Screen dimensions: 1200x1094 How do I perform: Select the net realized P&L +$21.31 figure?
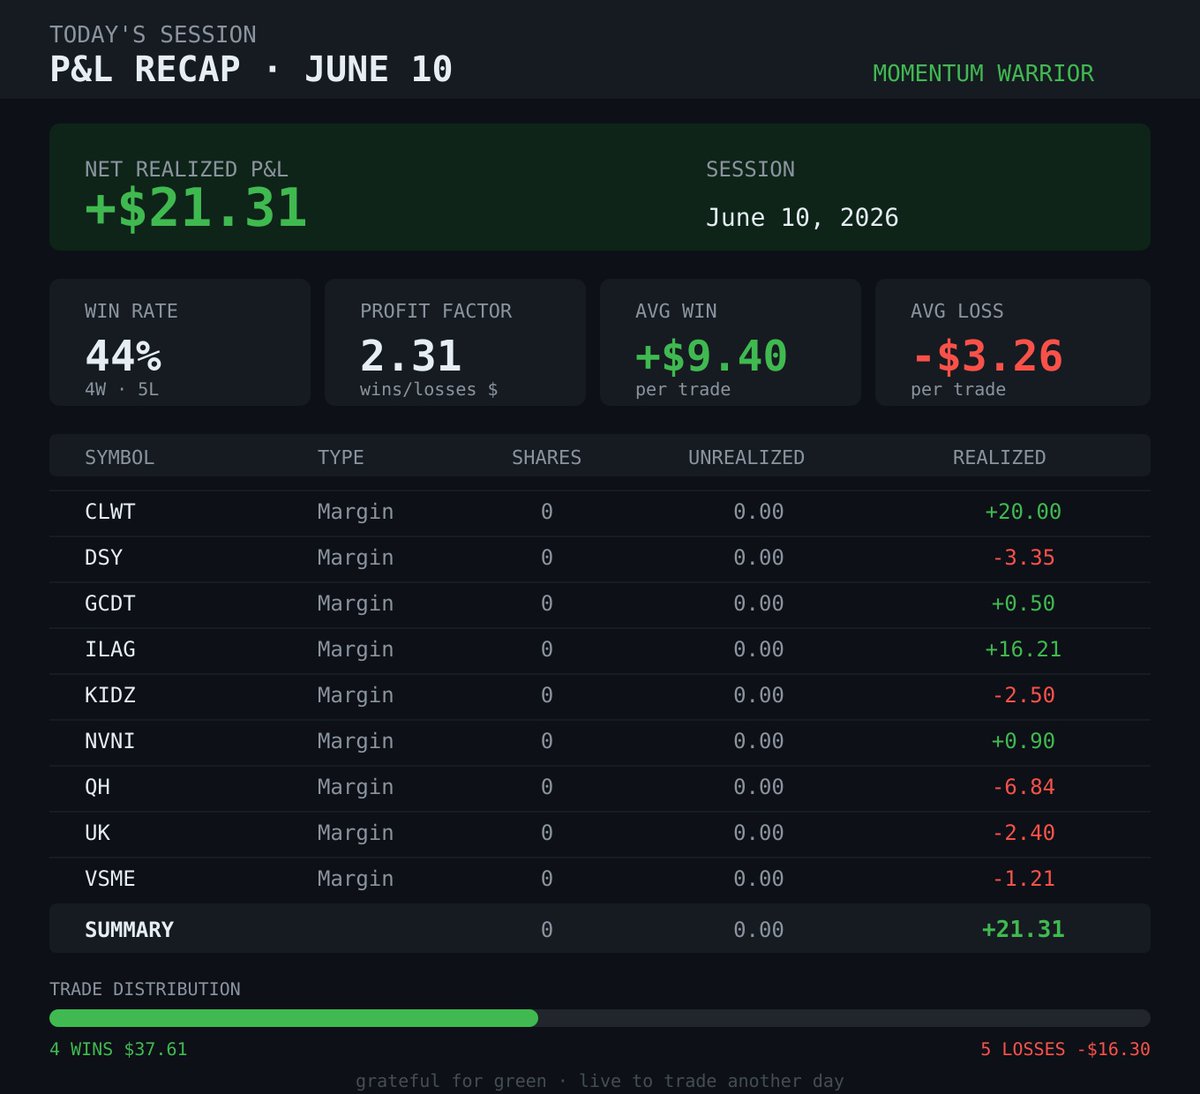pos(196,208)
